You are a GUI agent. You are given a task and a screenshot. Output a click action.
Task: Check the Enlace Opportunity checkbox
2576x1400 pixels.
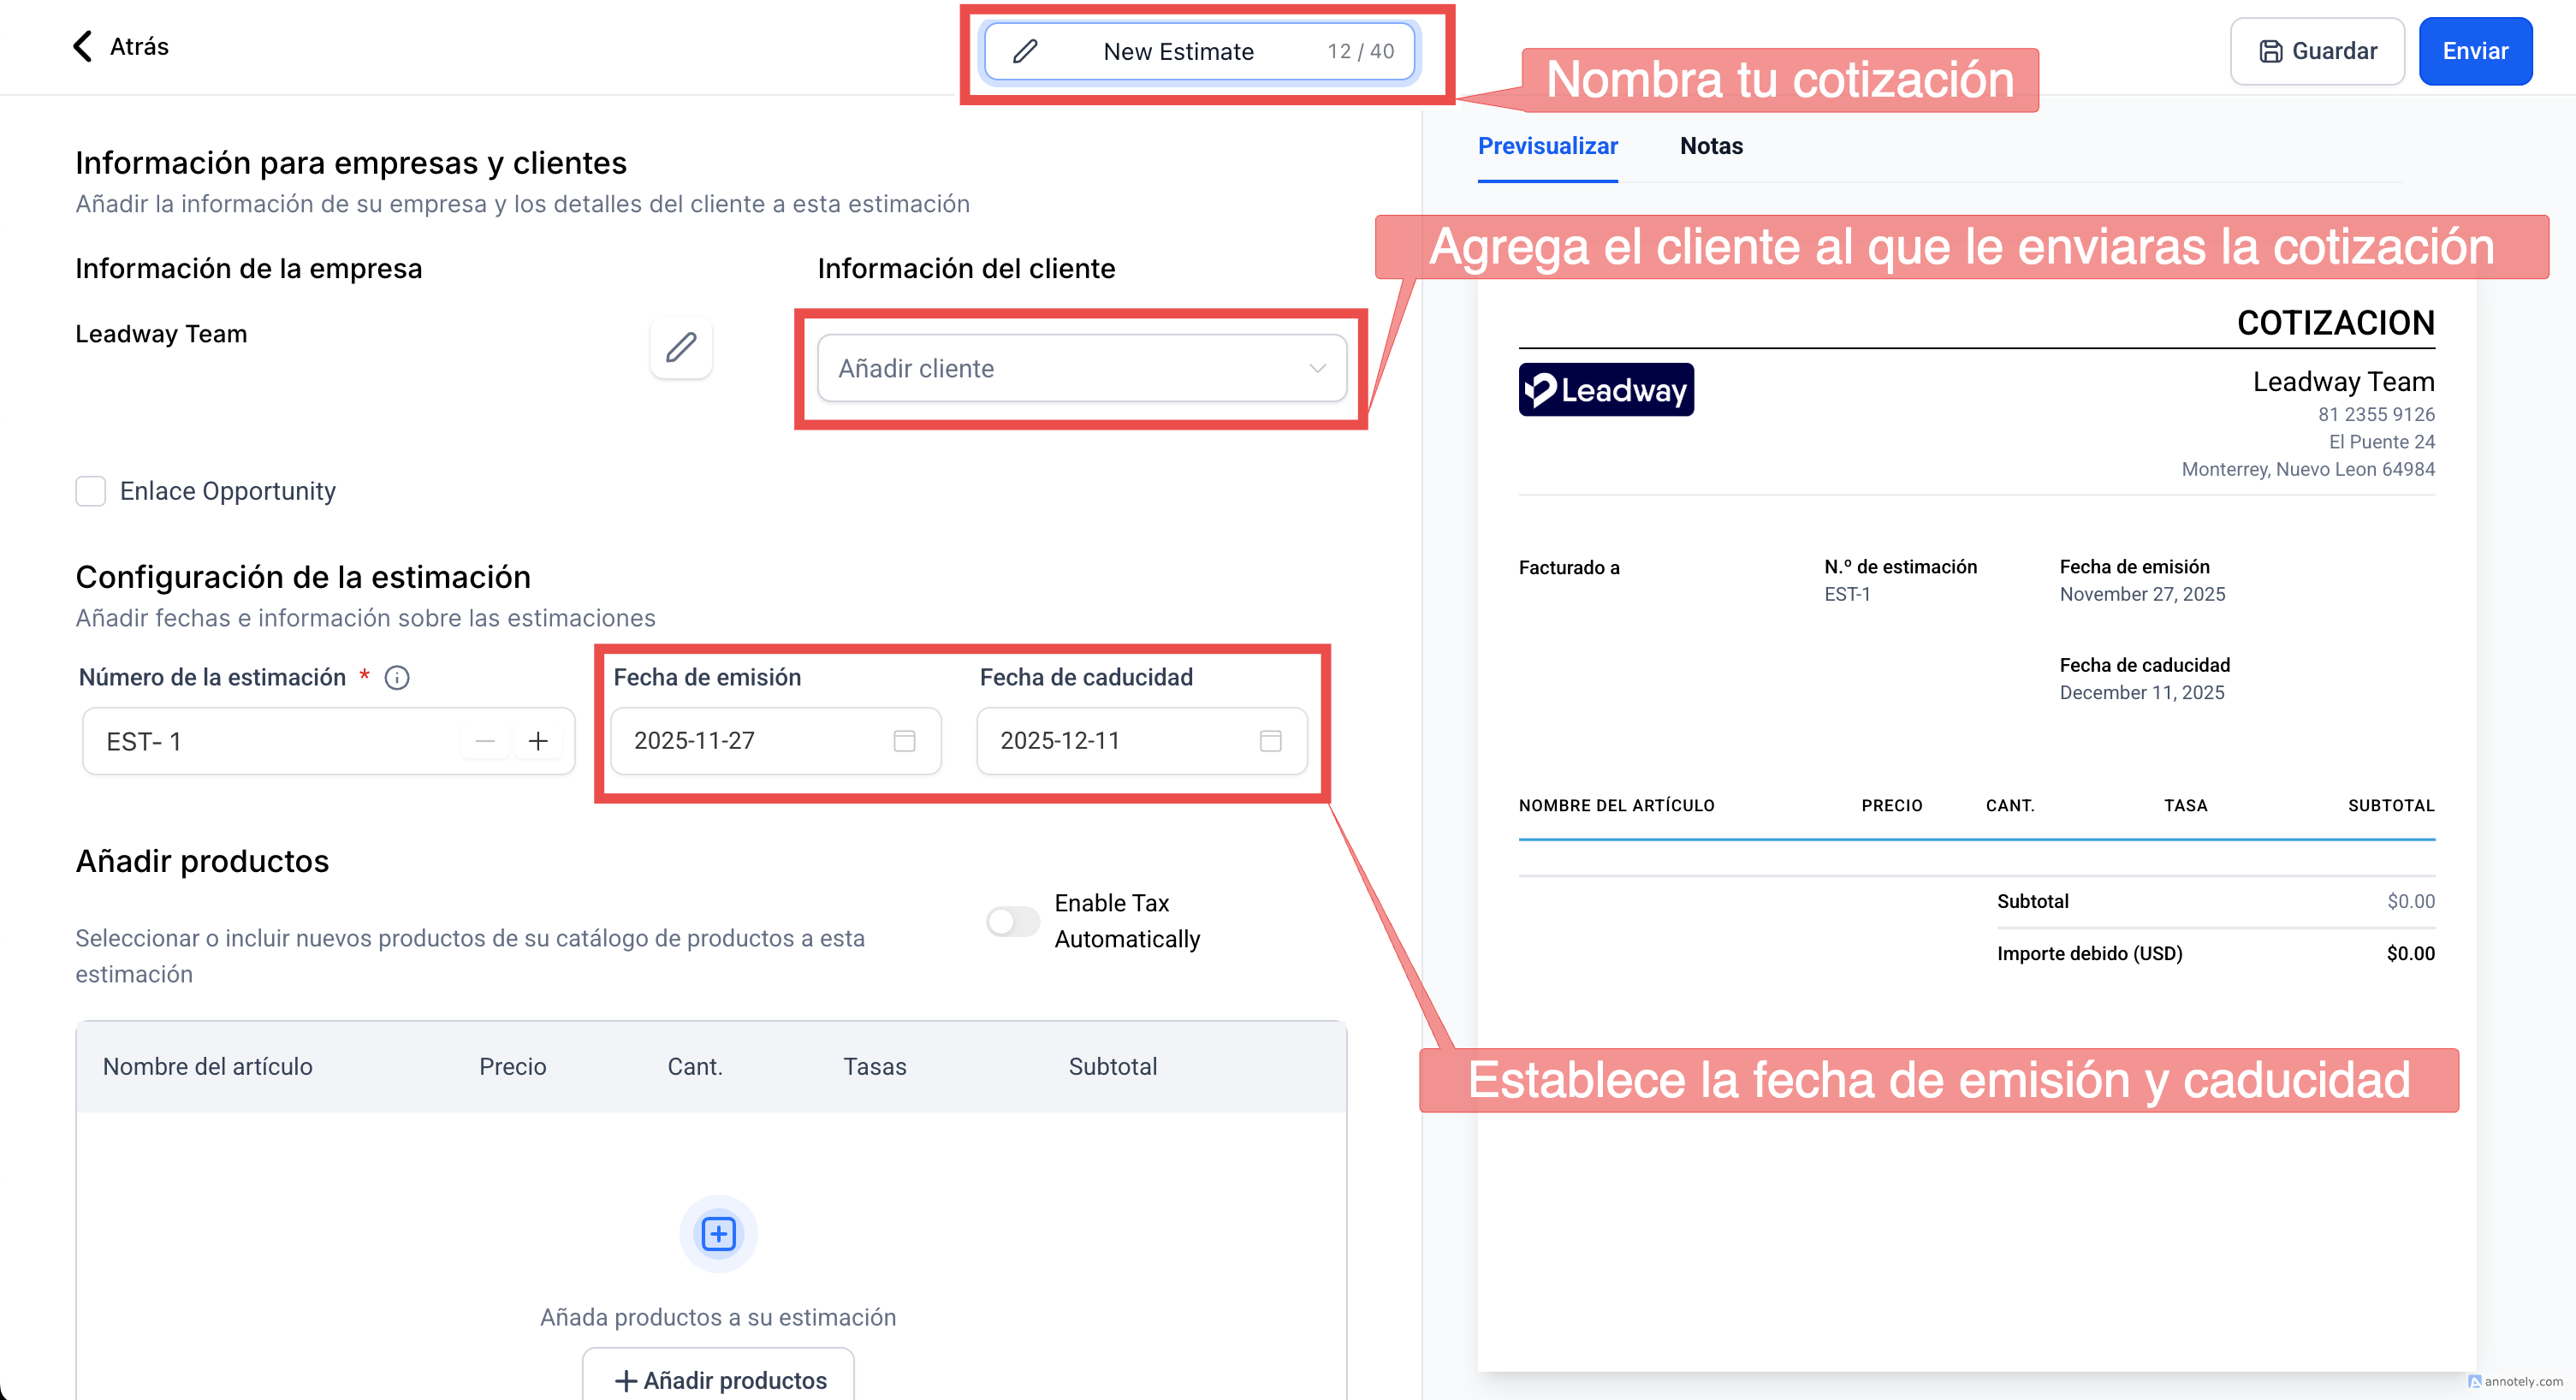91,491
